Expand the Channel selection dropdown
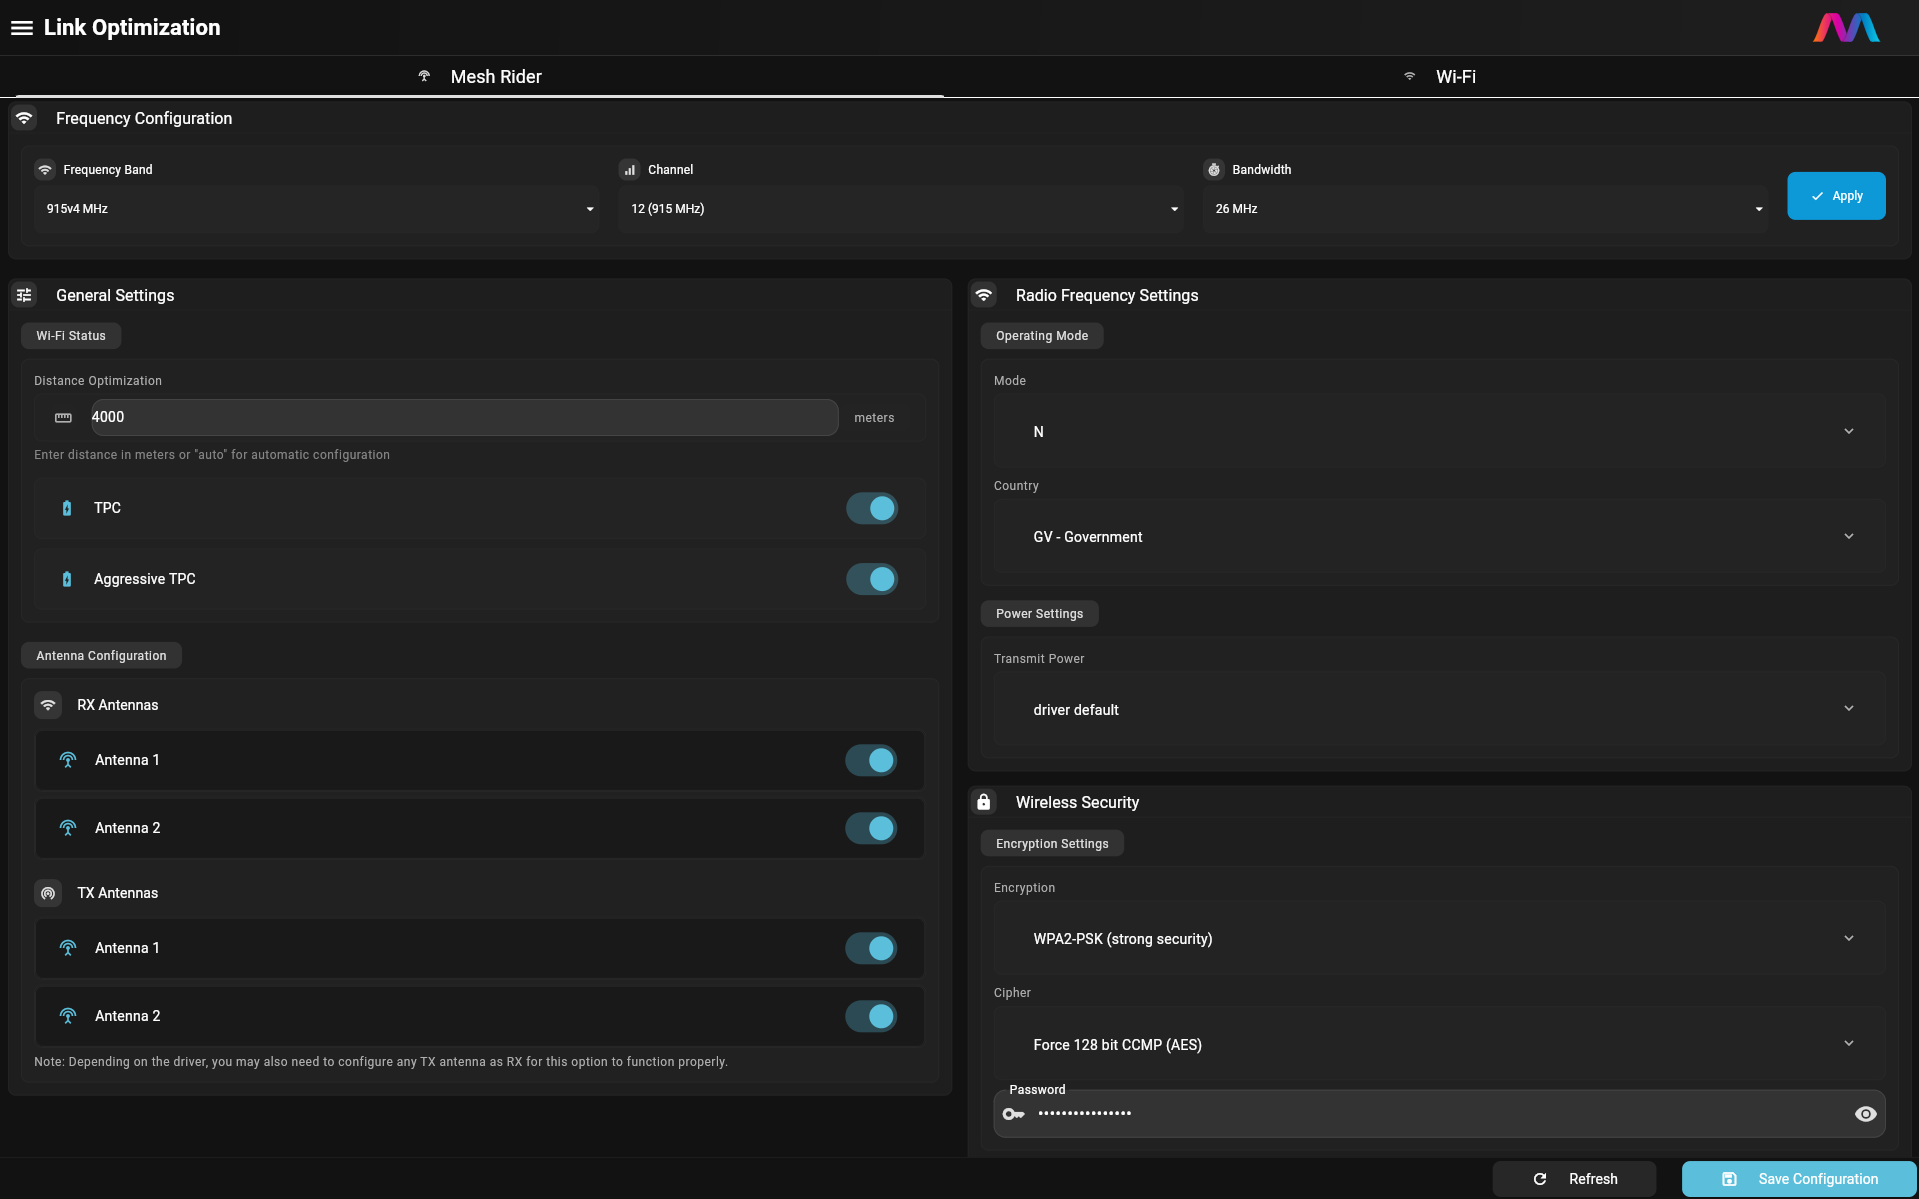This screenshot has height=1199, width=1919. click(901, 209)
